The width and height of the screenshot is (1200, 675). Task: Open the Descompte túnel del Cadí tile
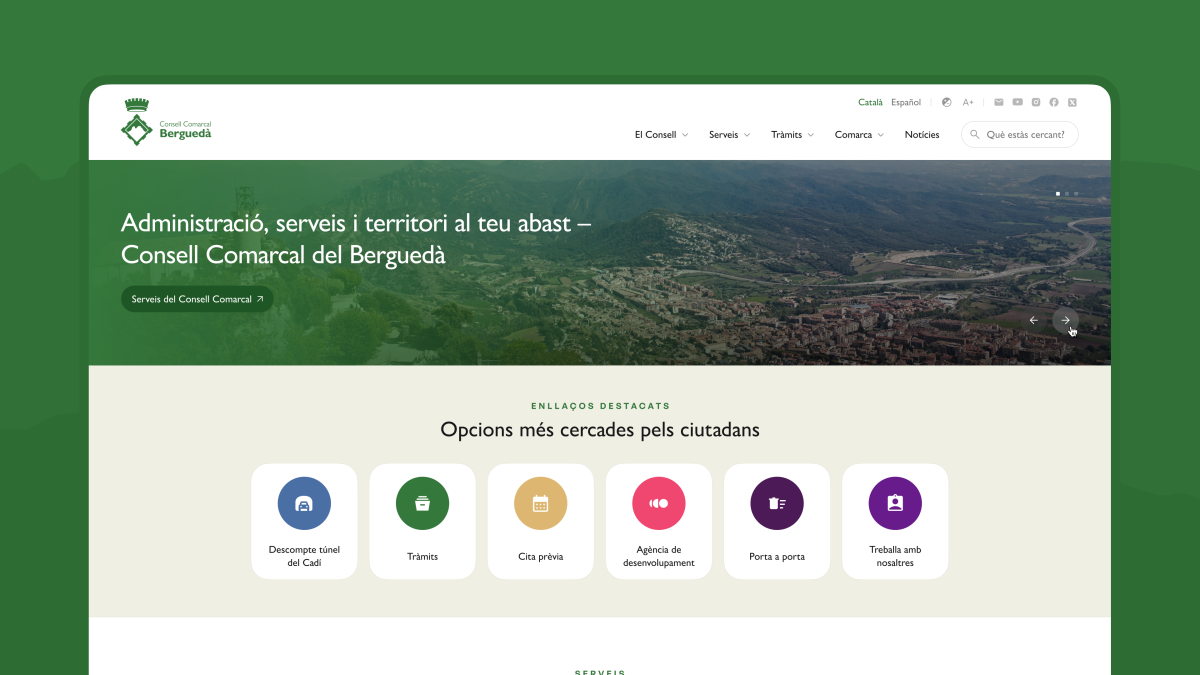coord(304,521)
